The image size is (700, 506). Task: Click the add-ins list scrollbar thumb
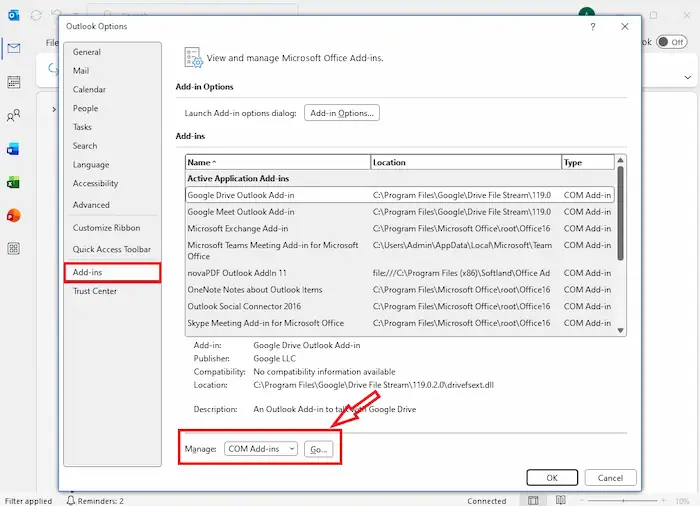[620, 213]
